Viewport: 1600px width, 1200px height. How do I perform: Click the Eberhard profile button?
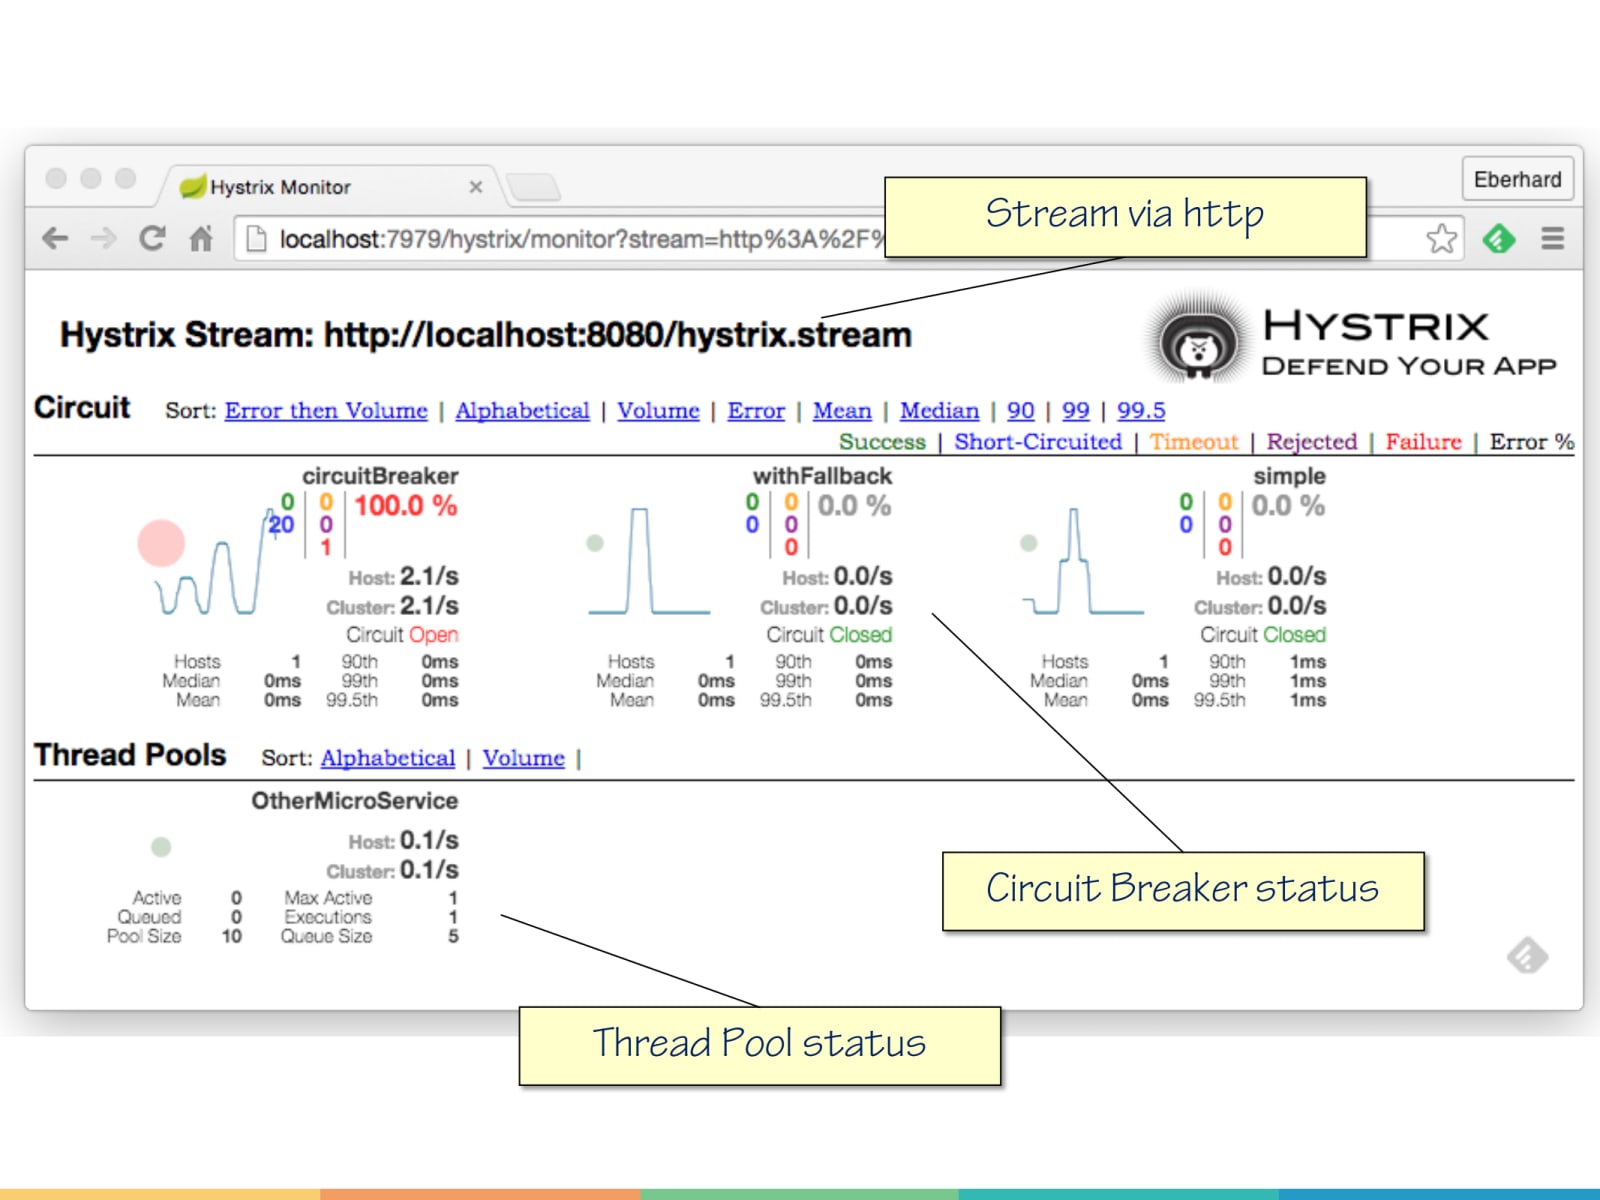[1517, 180]
